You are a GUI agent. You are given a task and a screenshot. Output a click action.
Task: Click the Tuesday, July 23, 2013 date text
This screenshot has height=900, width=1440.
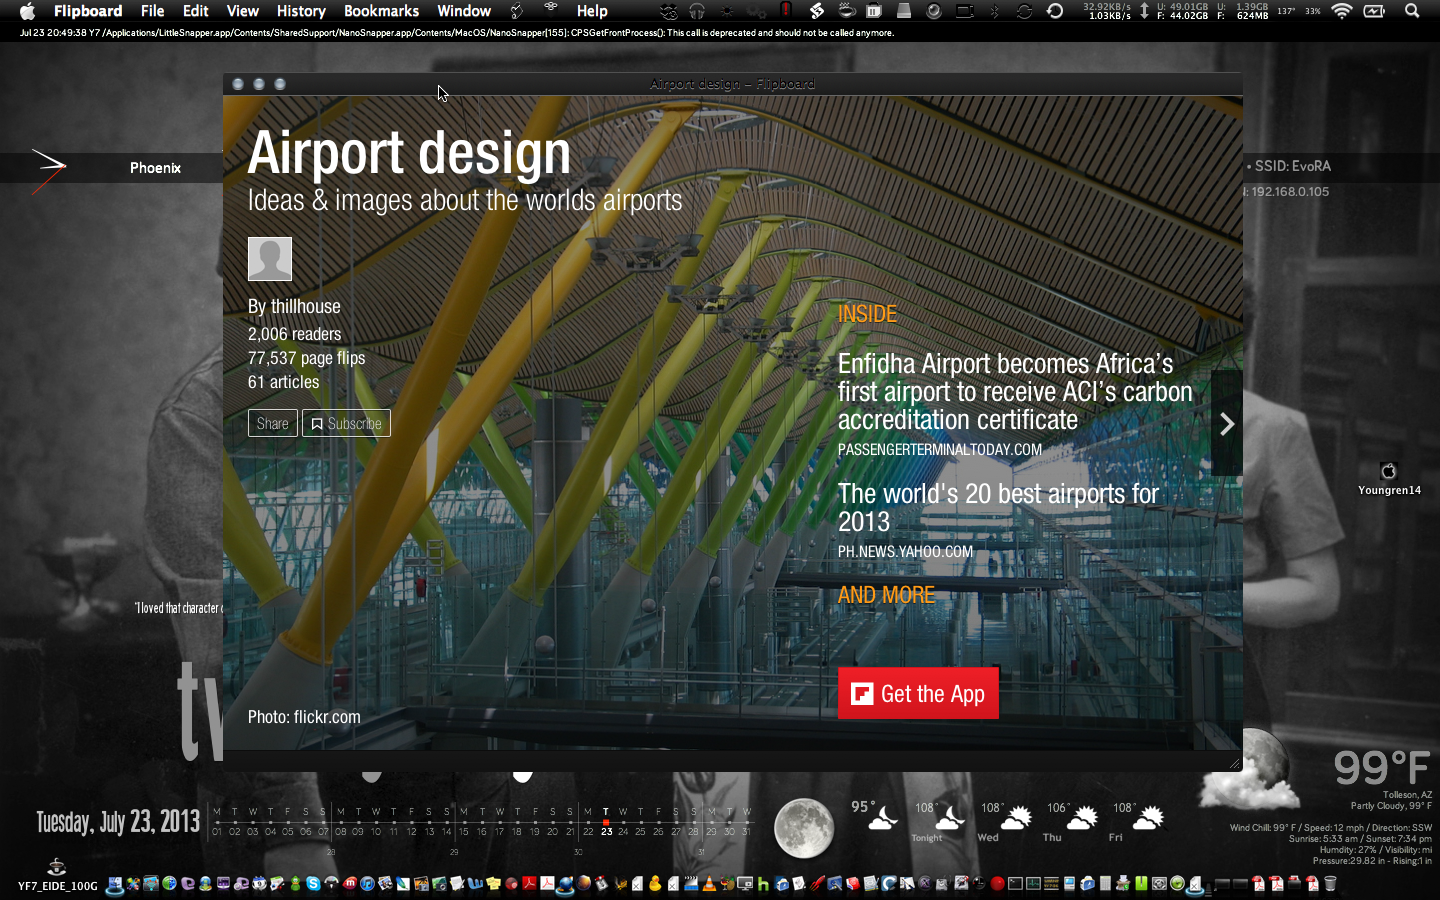(118, 822)
